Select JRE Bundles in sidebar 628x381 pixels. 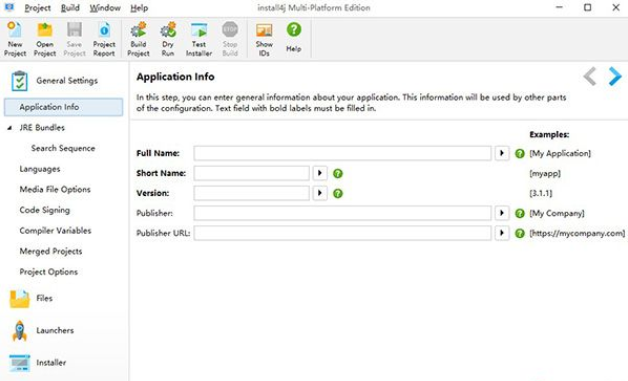tap(42, 128)
